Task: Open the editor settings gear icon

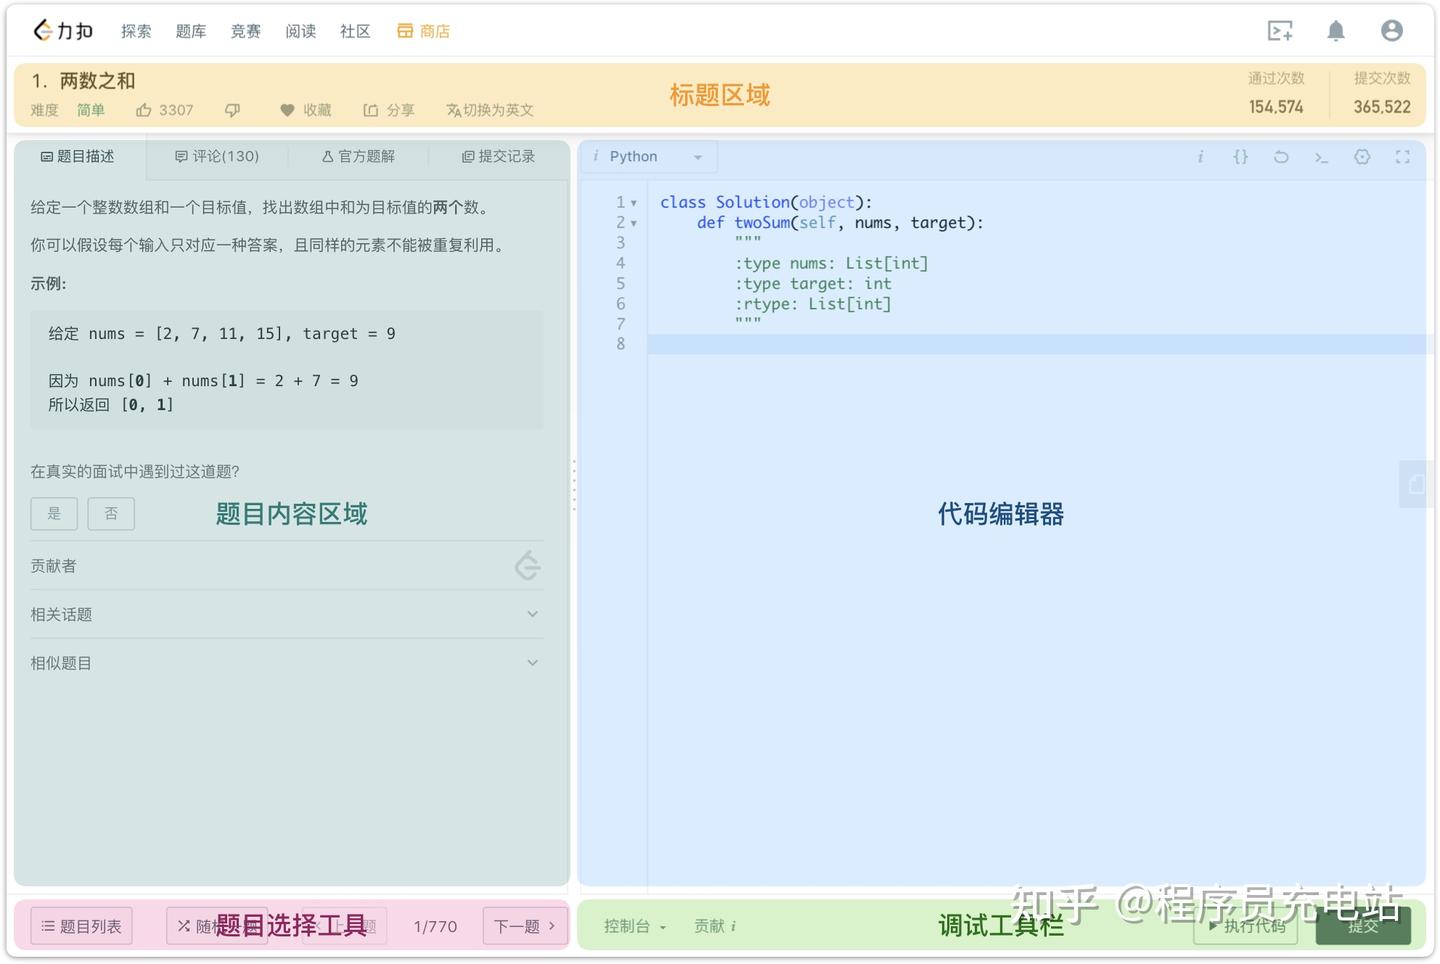Action: point(1362,157)
